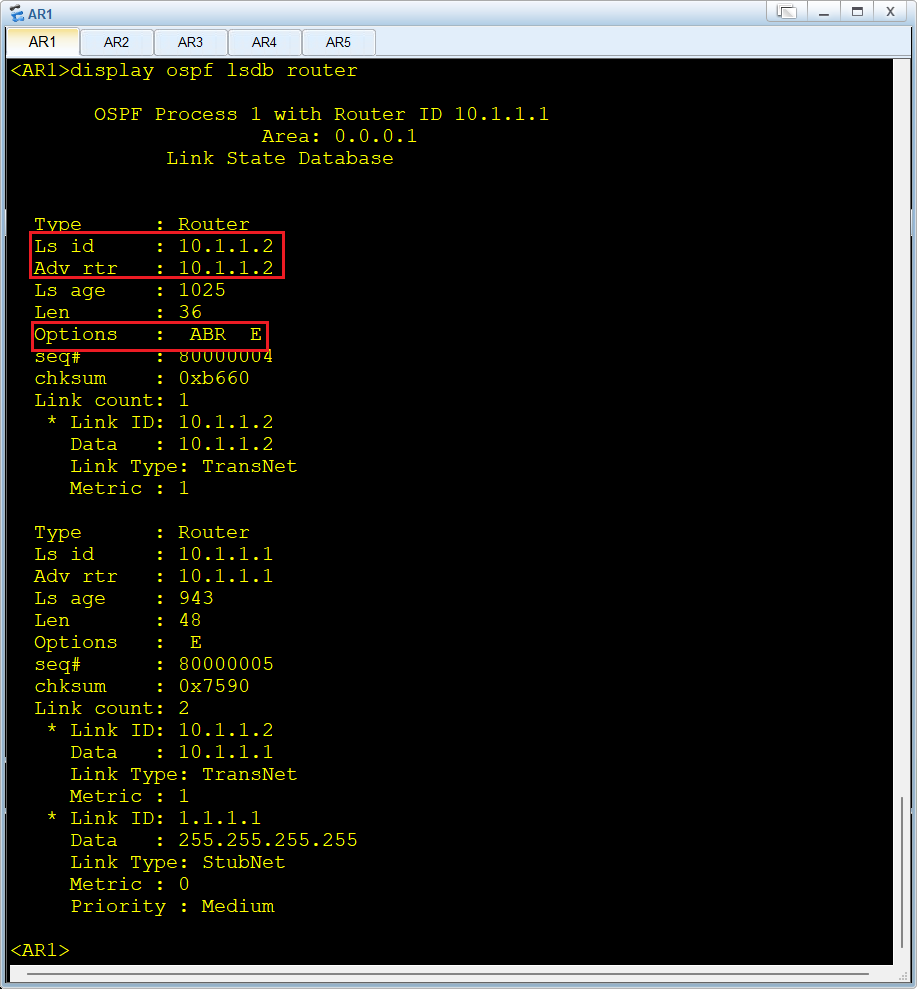Minimize the AR1 terminal window
The width and height of the screenshot is (917, 989).
point(824,11)
